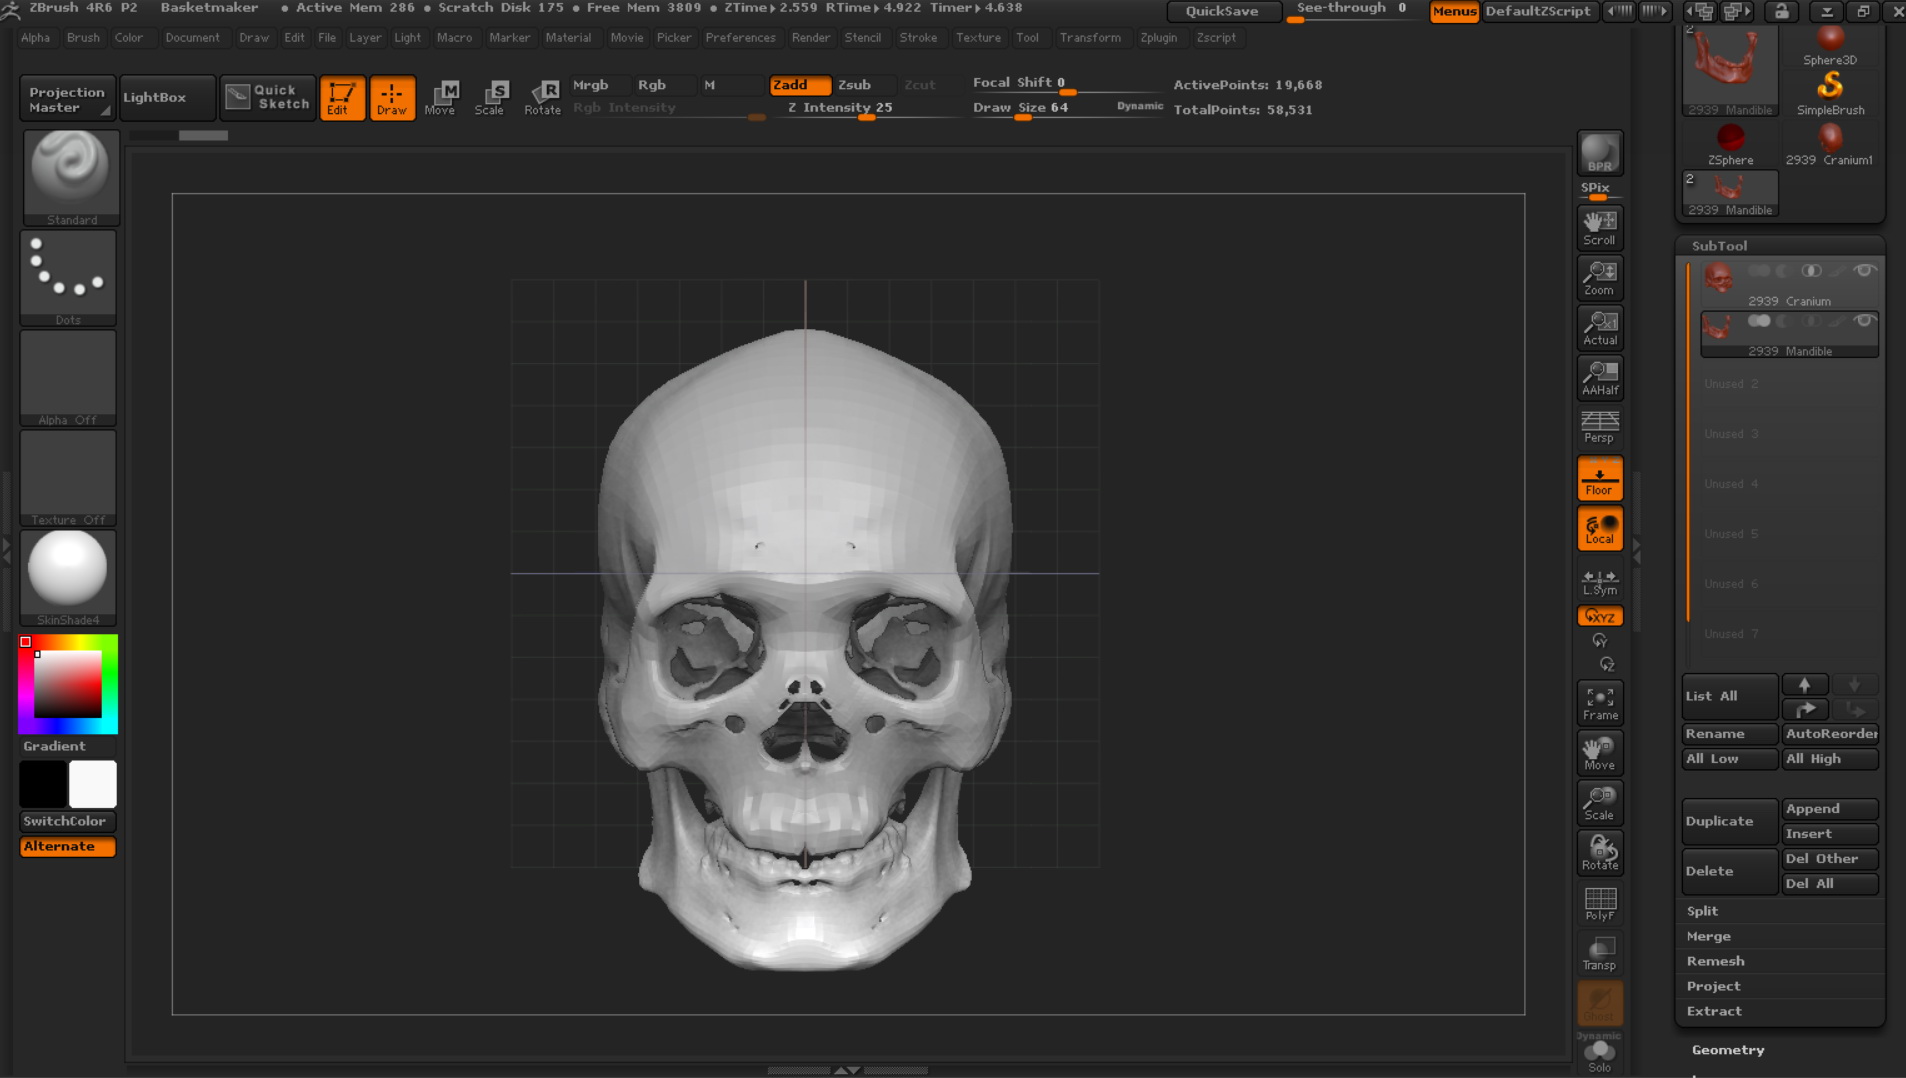1906x1078 pixels.
Task: Expand the Geometry section
Action: [x=1727, y=1050]
